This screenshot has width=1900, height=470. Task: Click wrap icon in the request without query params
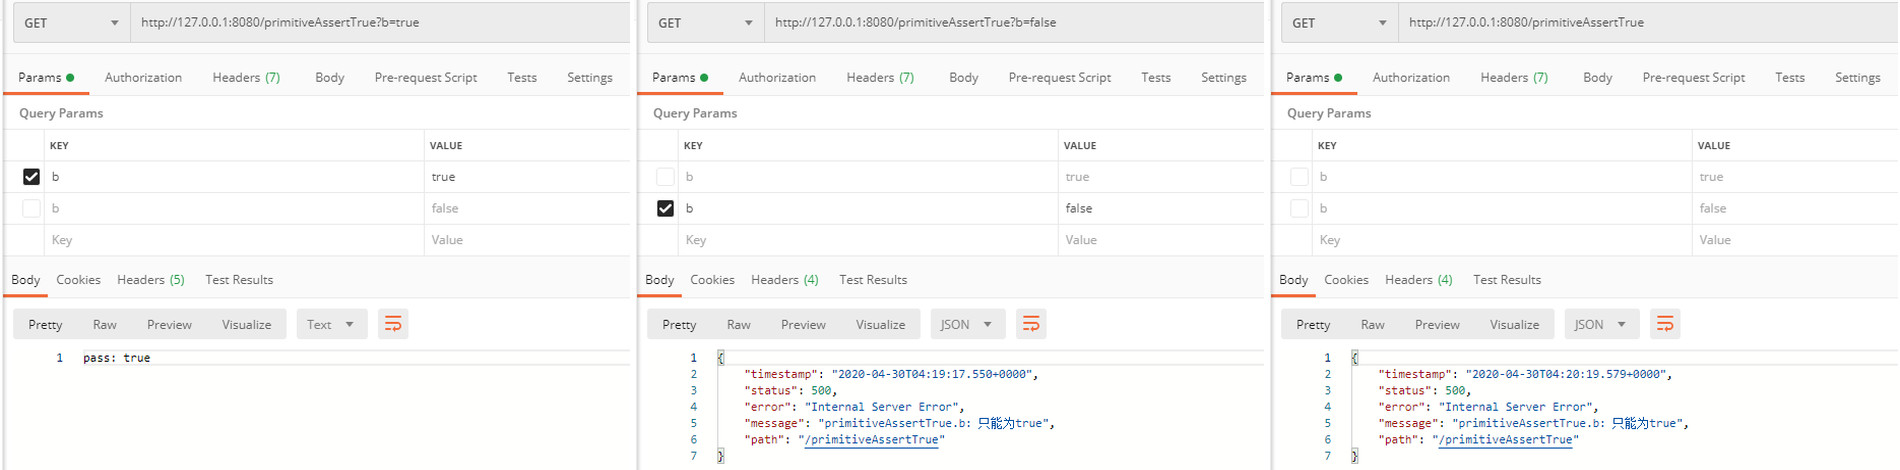coord(1665,324)
